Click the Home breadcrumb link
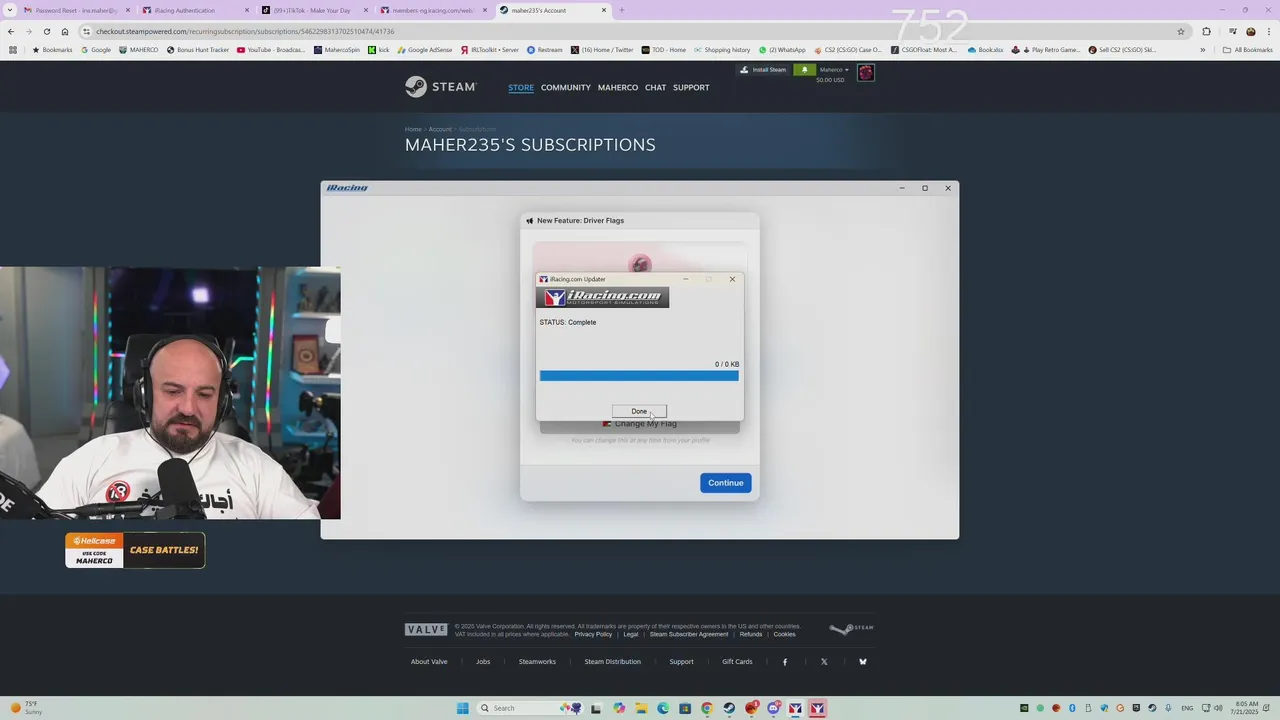This screenshot has width=1280, height=720. [413, 129]
